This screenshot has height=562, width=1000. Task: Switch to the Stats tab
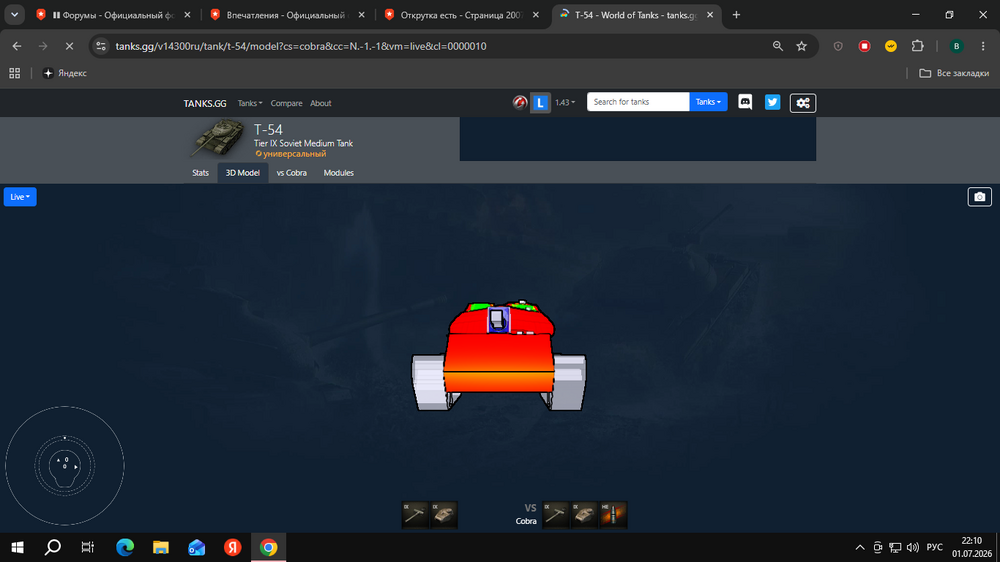pyautogui.click(x=200, y=173)
